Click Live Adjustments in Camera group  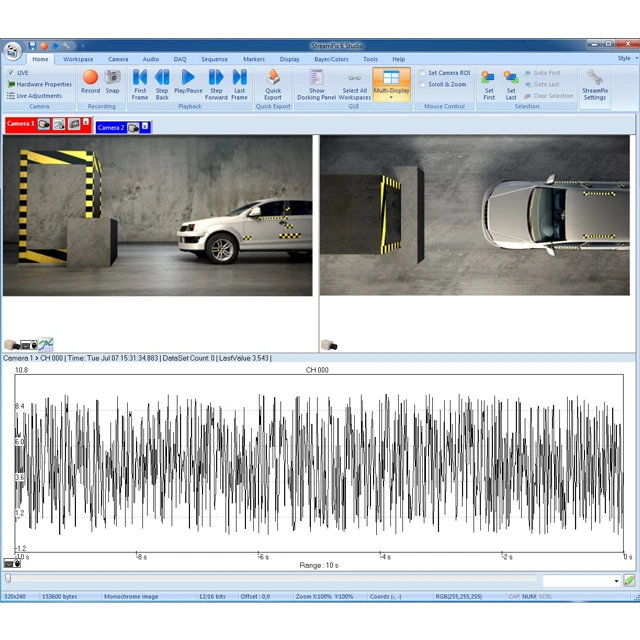(x=38, y=95)
